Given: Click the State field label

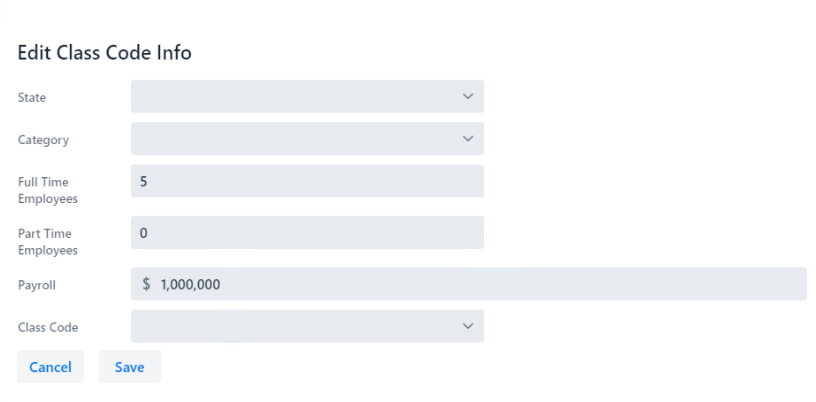Looking at the screenshot, I should (x=32, y=98).
